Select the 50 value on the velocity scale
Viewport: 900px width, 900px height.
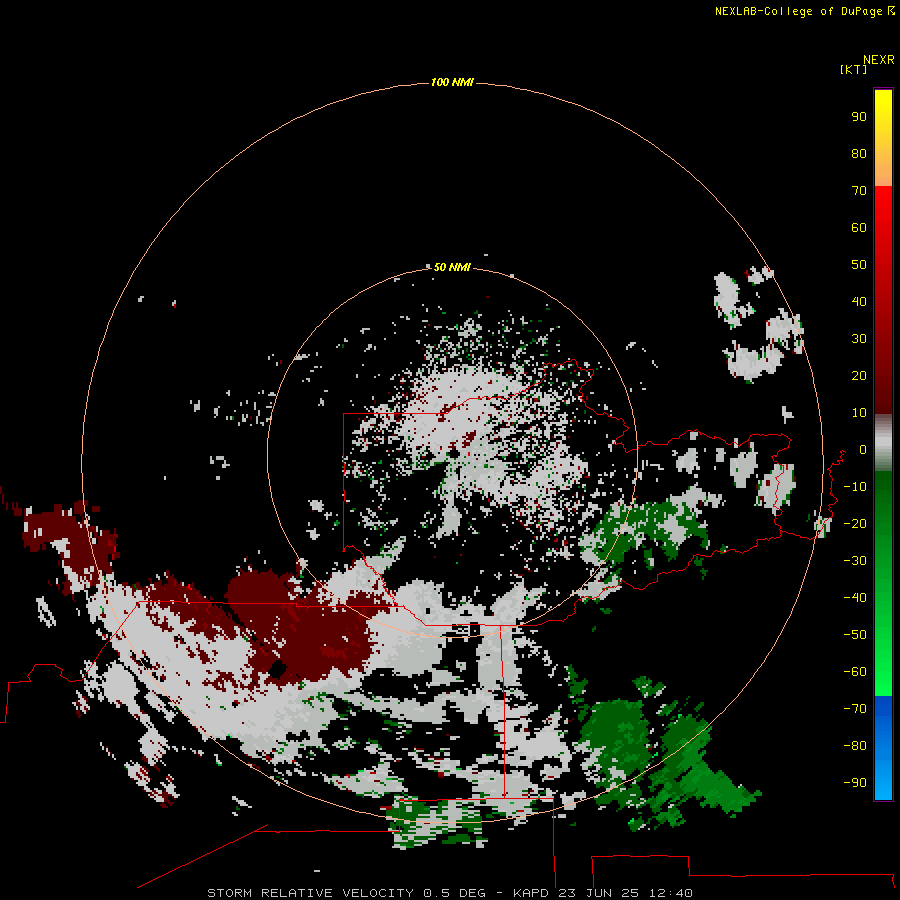[859, 265]
